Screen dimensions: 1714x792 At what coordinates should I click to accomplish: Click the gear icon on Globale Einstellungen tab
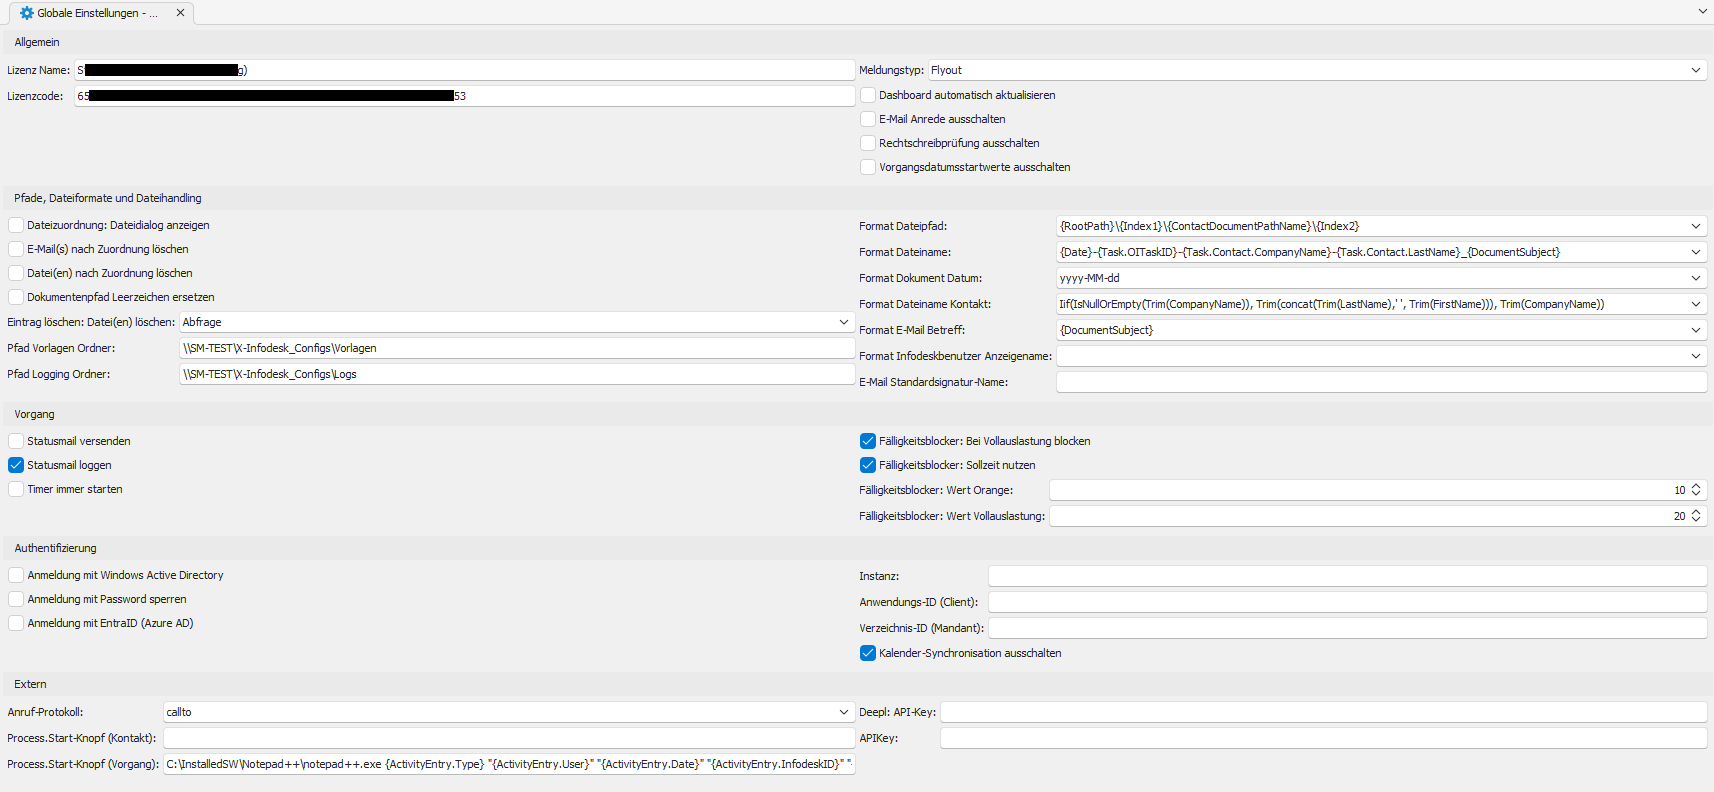pos(26,13)
